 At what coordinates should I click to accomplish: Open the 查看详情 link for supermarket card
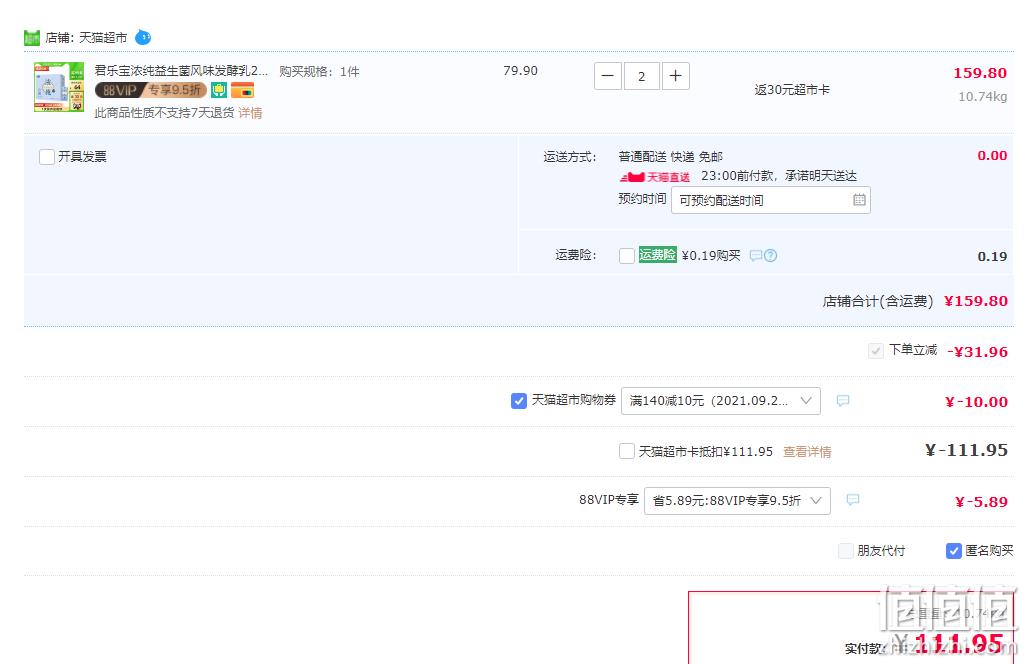tap(807, 452)
